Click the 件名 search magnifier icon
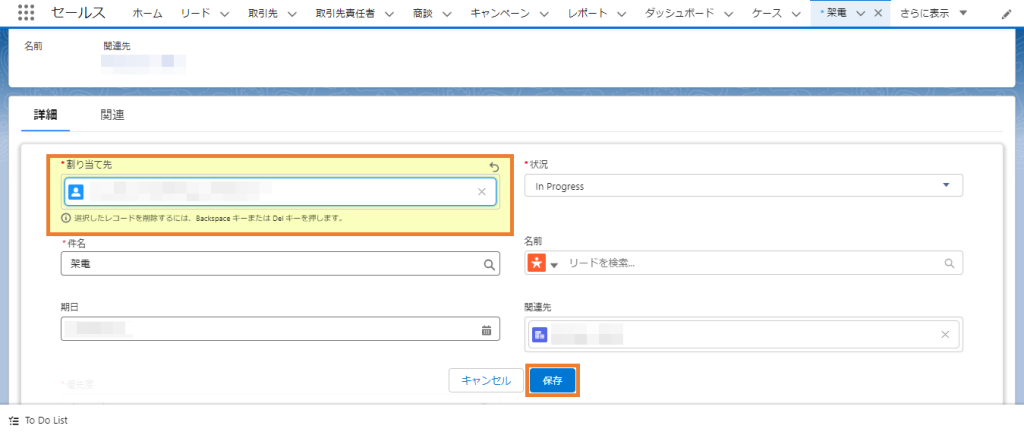The width and height of the screenshot is (1024, 435). tap(488, 265)
